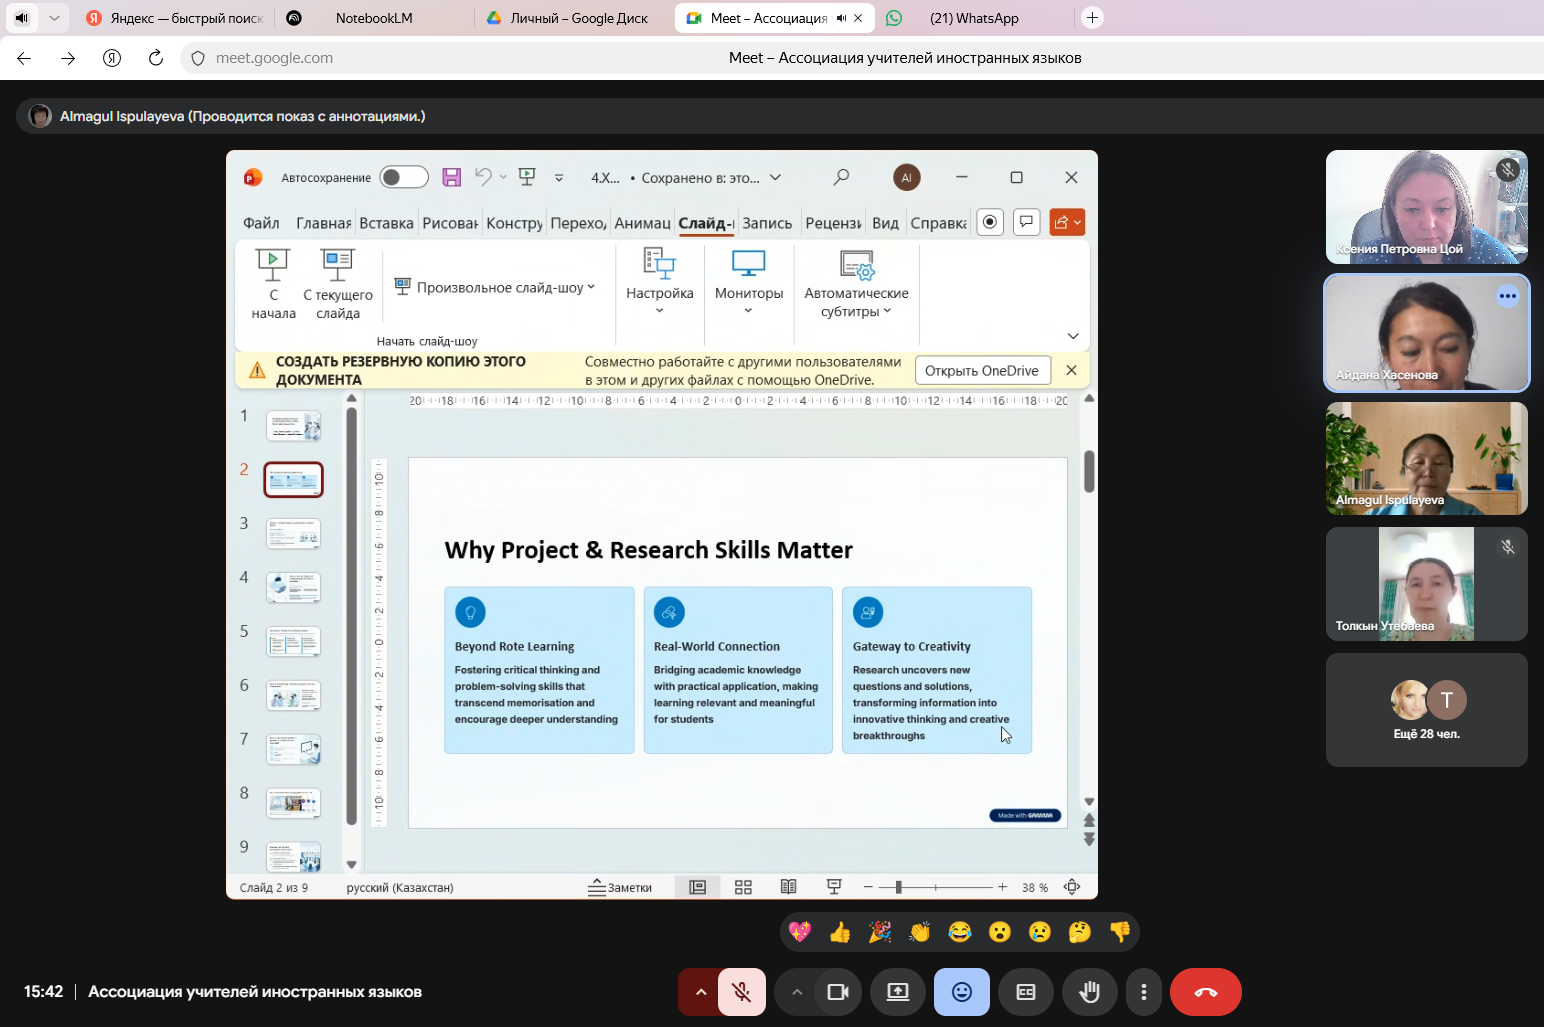Click the zoom slider handle
The image size is (1544, 1027).
point(898,887)
